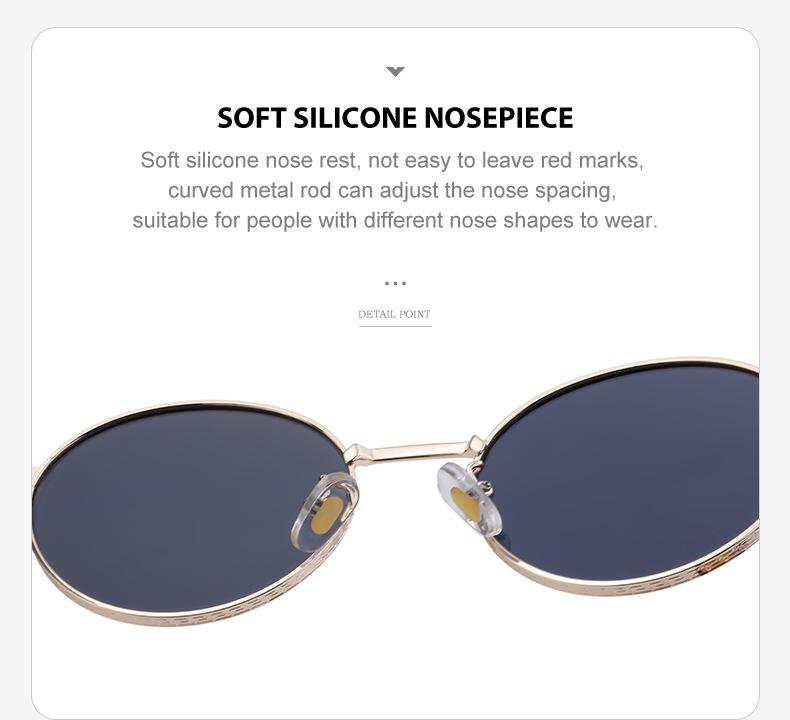Click the three-dot ellipsis above DETAIL POINT

click(395, 284)
